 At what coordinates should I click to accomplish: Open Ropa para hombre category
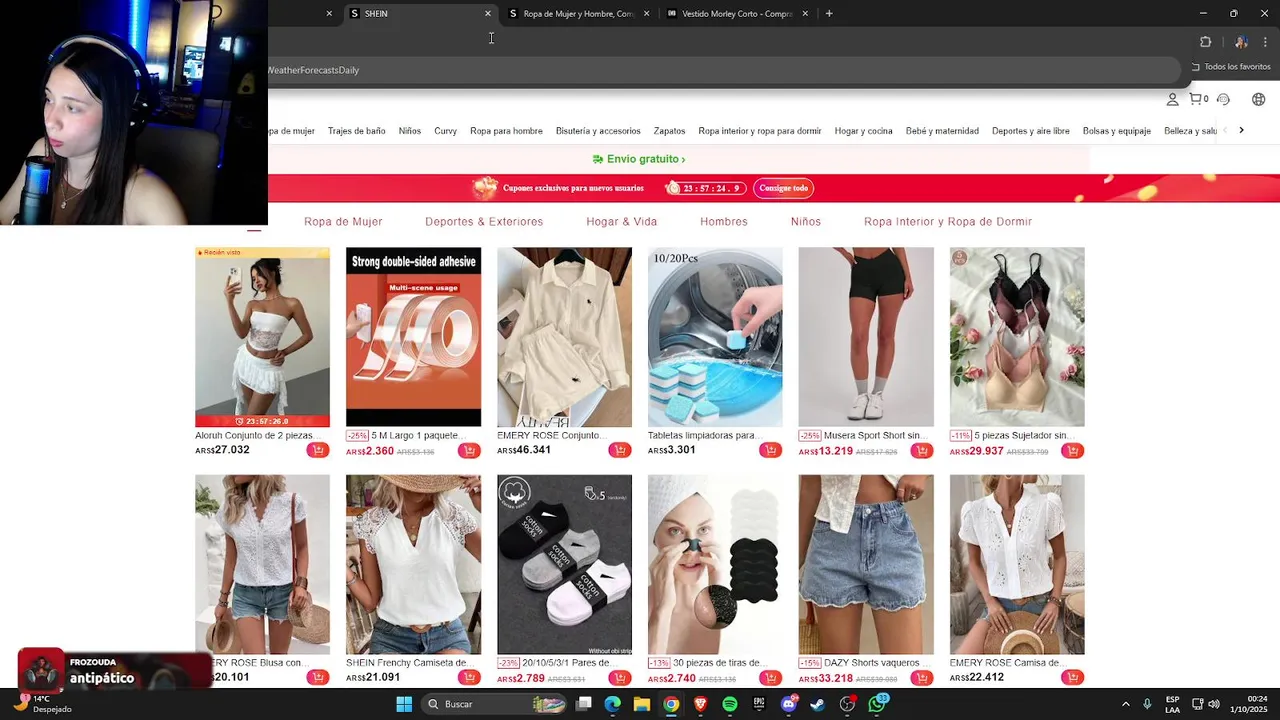(x=506, y=131)
